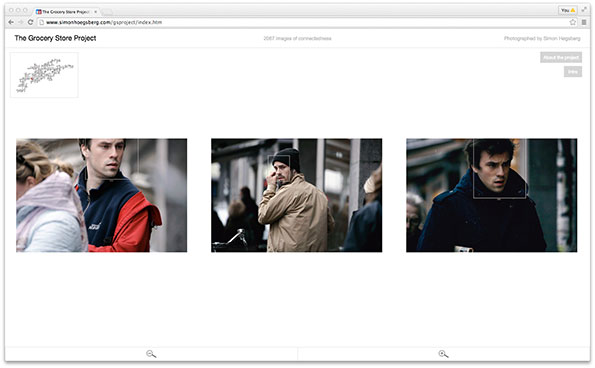Close The Grocery Store Project tab
This screenshot has height=368, width=595.
(96, 12)
